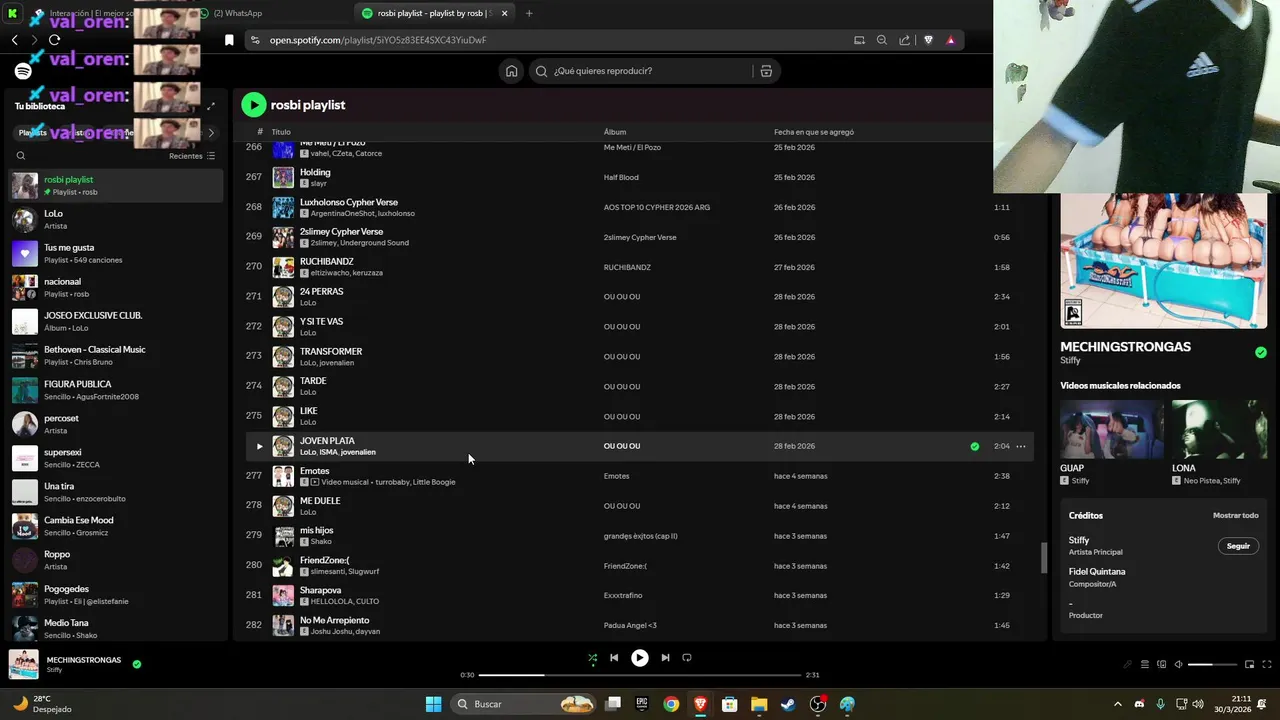The width and height of the screenshot is (1280, 720).
Task: Toggle shuffle playback
Action: pyautogui.click(x=592, y=658)
